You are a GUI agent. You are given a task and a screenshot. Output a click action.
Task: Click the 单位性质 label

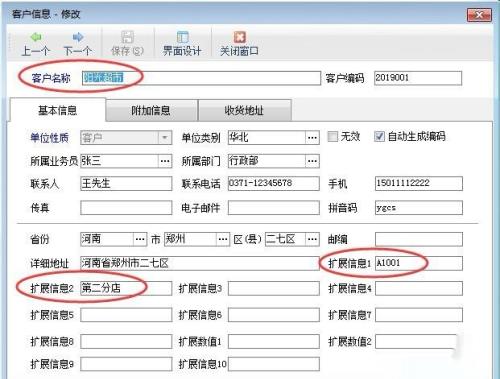(x=49, y=137)
